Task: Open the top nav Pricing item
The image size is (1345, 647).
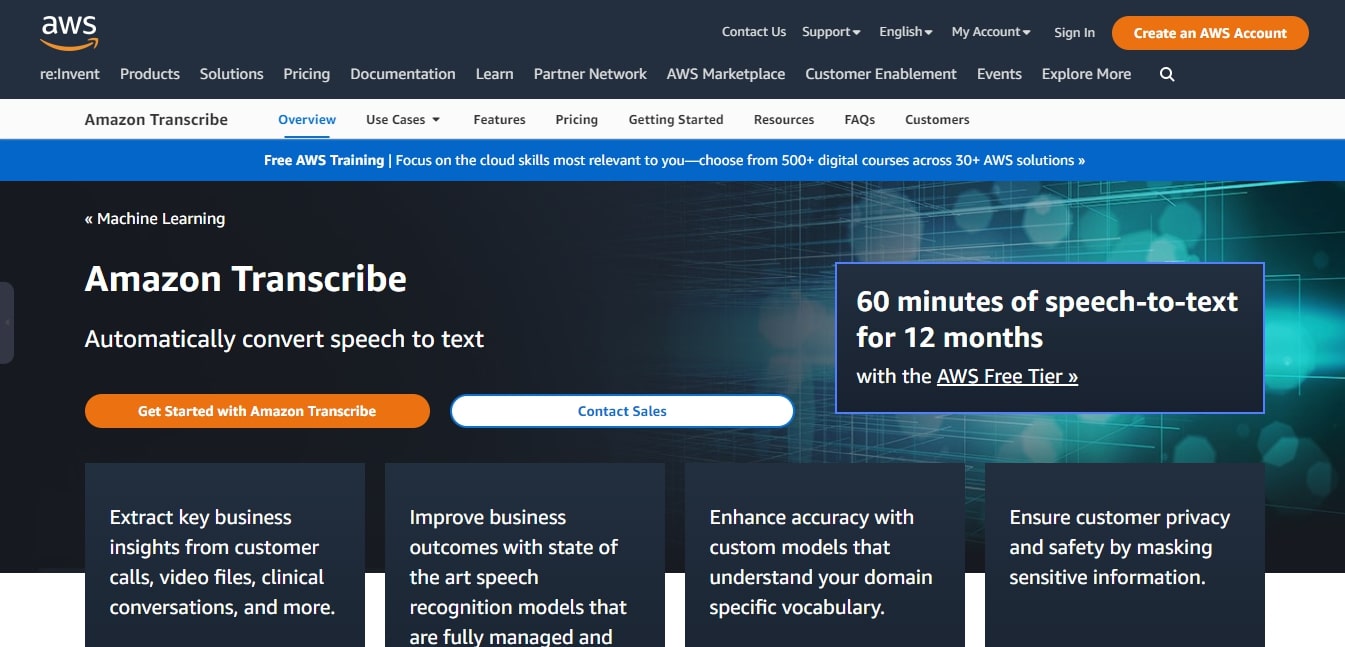Action: [x=306, y=74]
